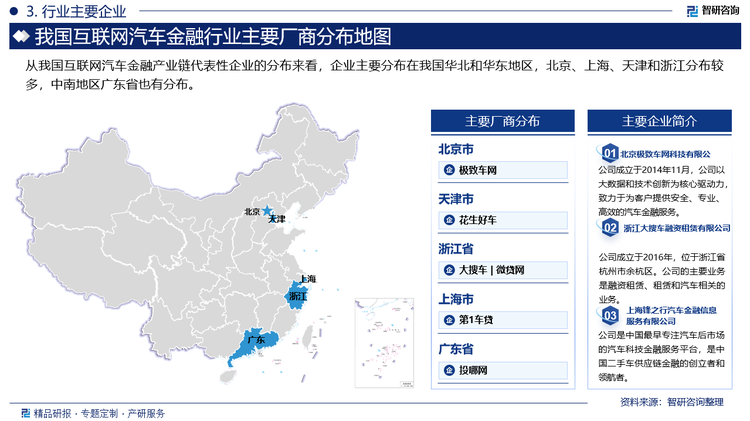Viewport: 750px width, 421px height.
Task: Click the 智研咨询 logo icon at top right
Action: (x=692, y=11)
